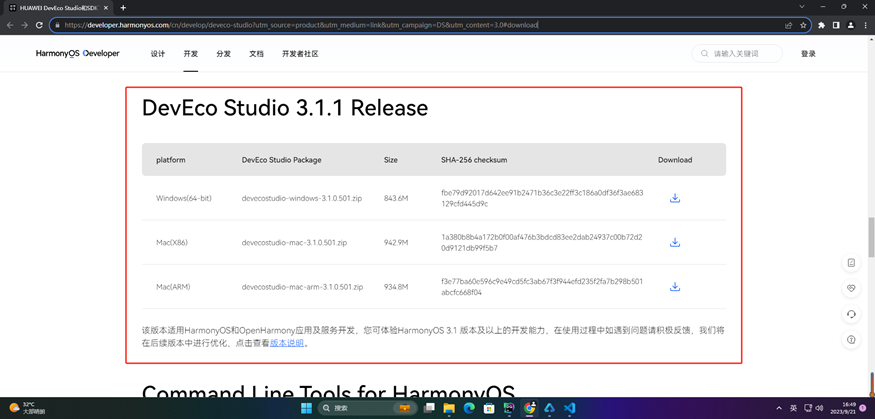Click the Mac(ARM) platform cell
This screenshot has width=875, height=419.
(174, 287)
